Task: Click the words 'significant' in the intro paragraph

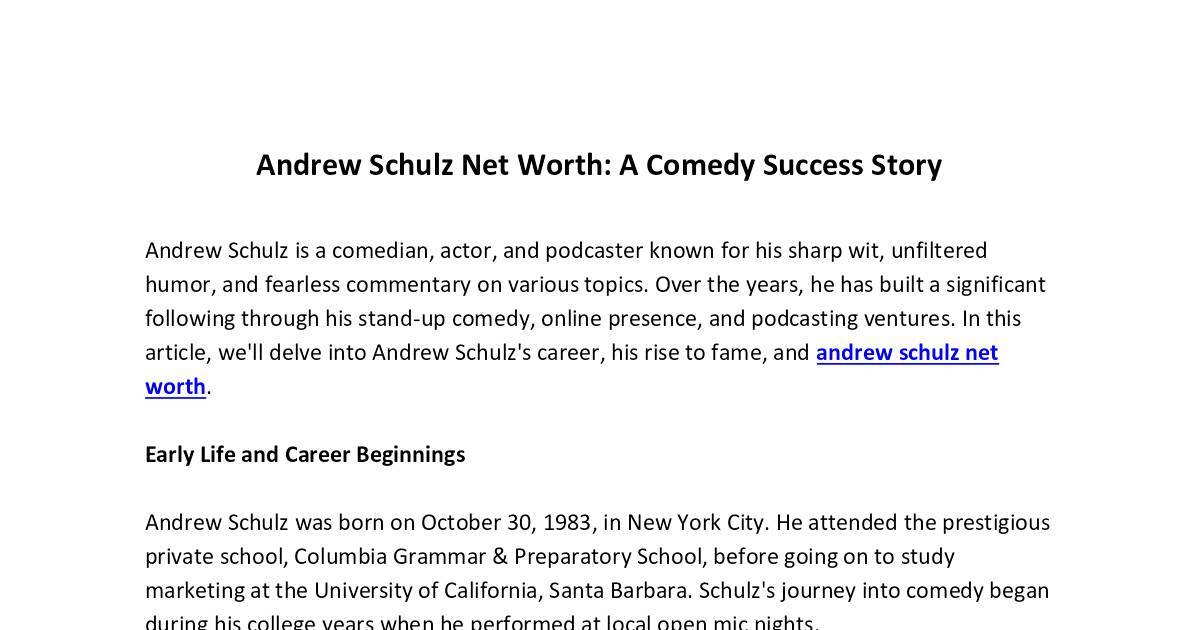Action: point(996,285)
